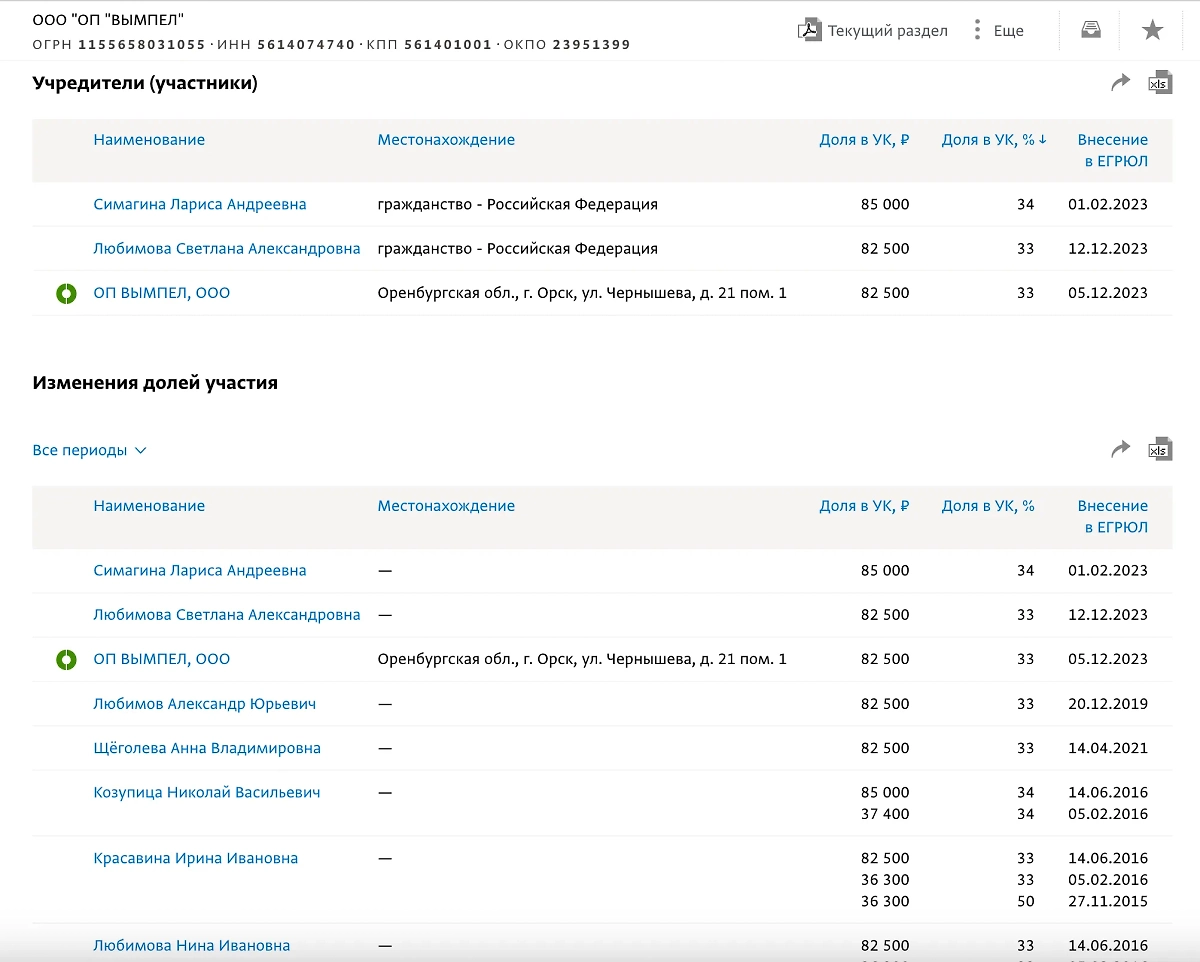Click the green status icon near ОП ВЫМПЕЛ
The width and height of the screenshot is (1200, 962).
(x=66, y=293)
